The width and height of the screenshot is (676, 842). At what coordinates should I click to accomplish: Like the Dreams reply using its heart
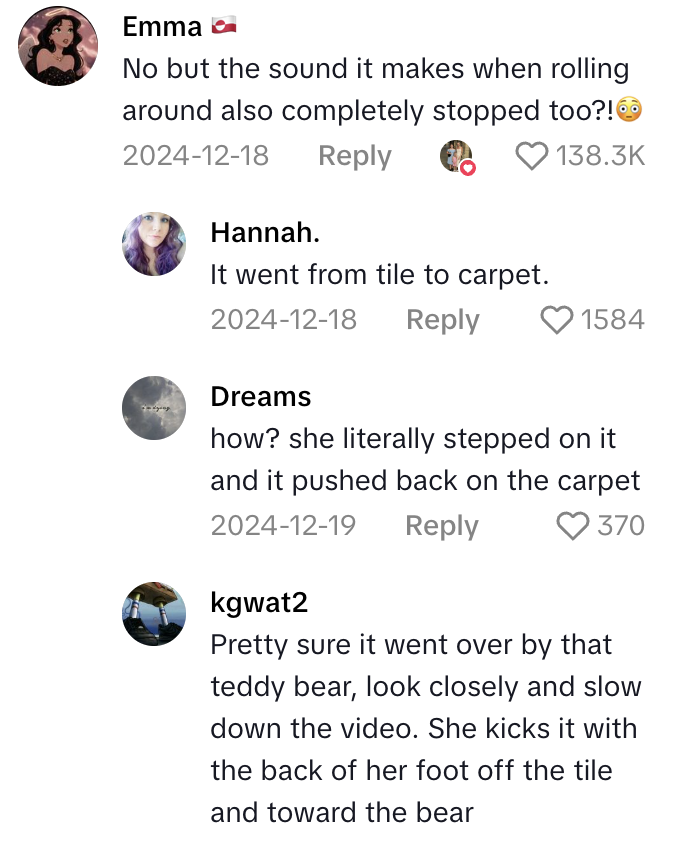click(x=572, y=526)
